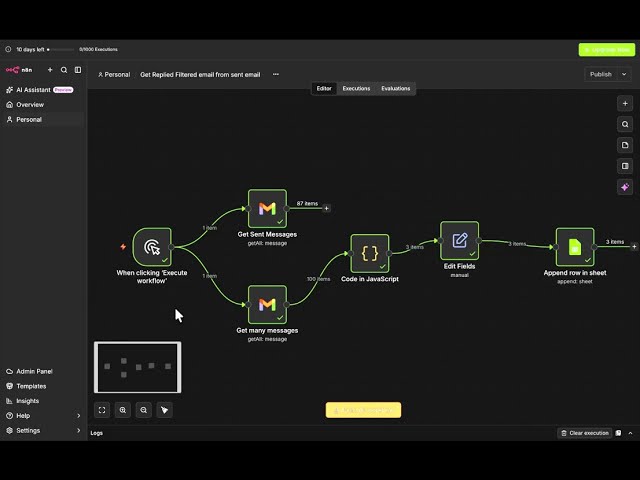Switch to the Executions tab
The height and width of the screenshot is (480, 640).
356,88
